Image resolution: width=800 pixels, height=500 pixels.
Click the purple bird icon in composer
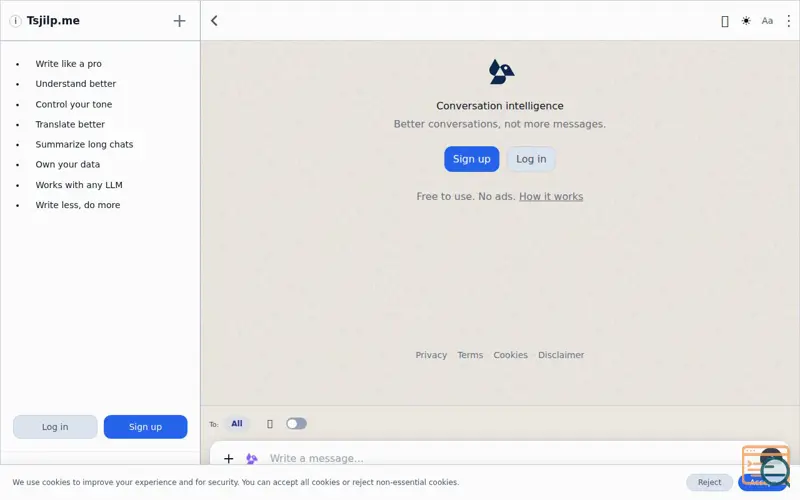pos(252,459)
